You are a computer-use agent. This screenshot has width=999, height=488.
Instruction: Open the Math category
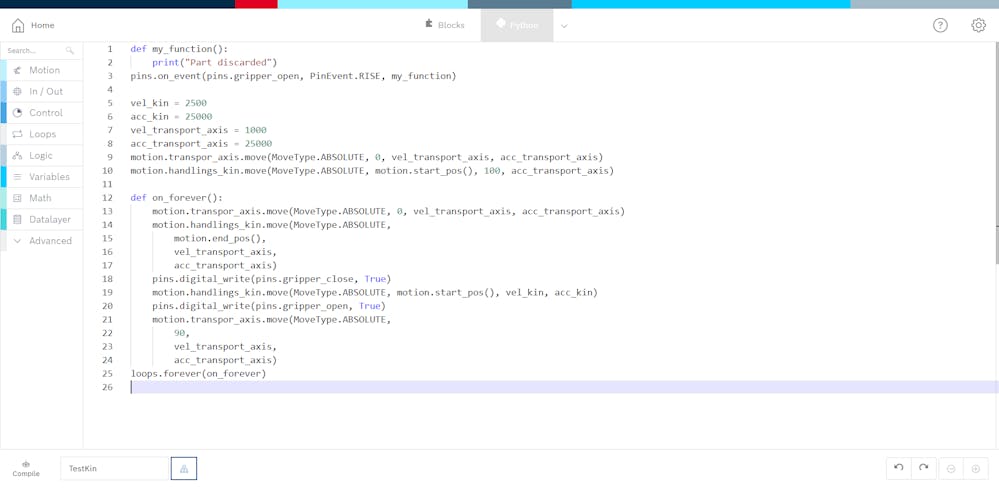pyautogui.click(x=41, y=198)
